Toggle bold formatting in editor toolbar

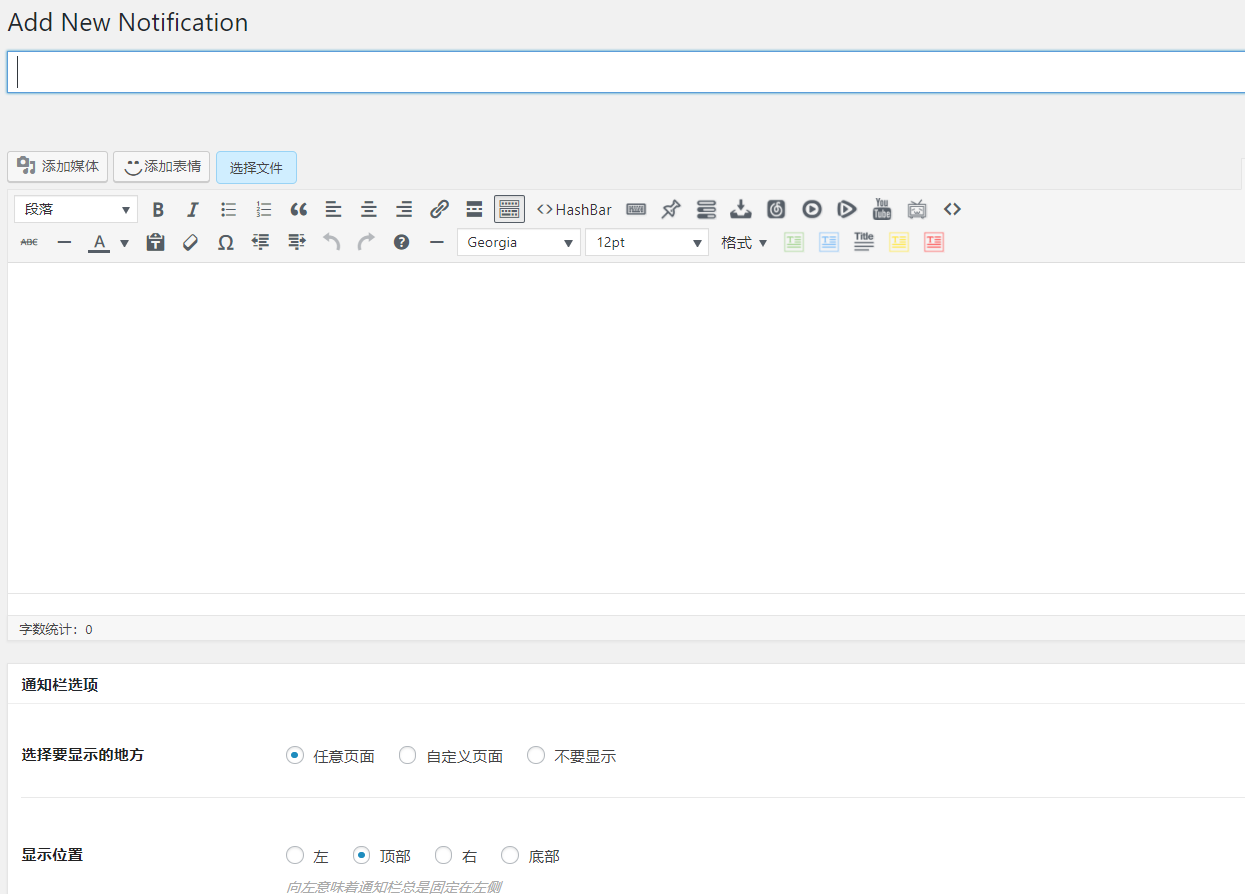158,209
